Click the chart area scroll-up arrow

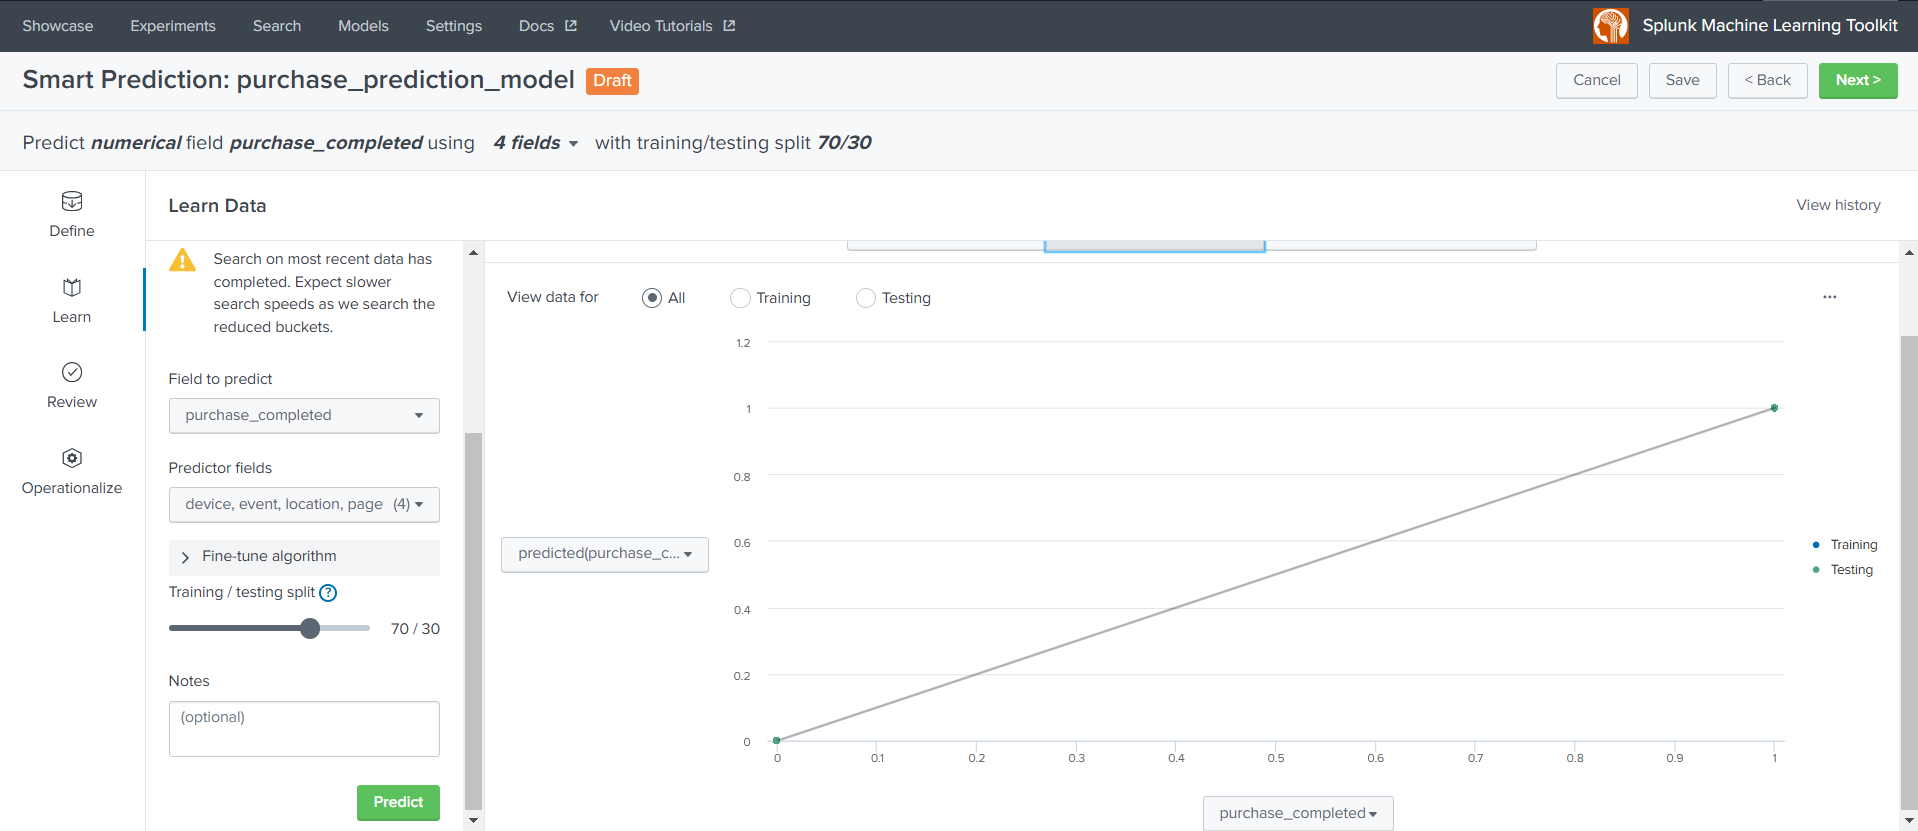[1909, 253]
